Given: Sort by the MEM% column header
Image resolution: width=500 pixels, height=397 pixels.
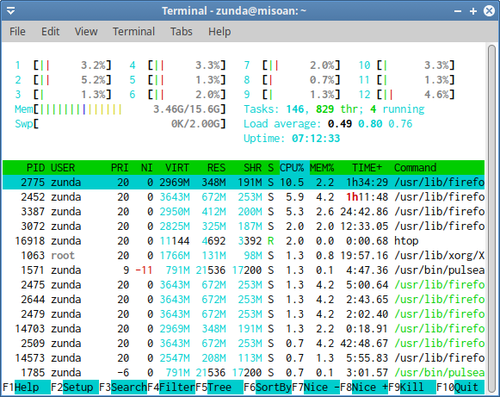Looking at the screenshot, I should [322, 167].
